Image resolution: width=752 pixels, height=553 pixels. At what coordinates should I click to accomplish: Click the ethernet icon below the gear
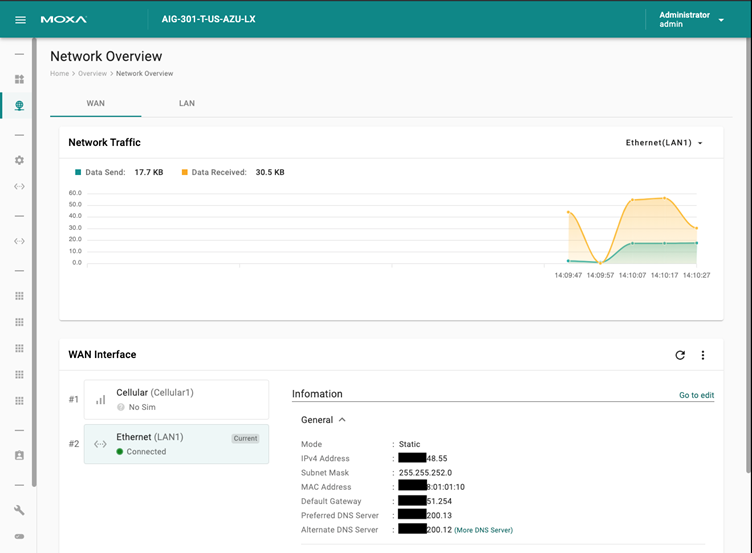point(19,187)
